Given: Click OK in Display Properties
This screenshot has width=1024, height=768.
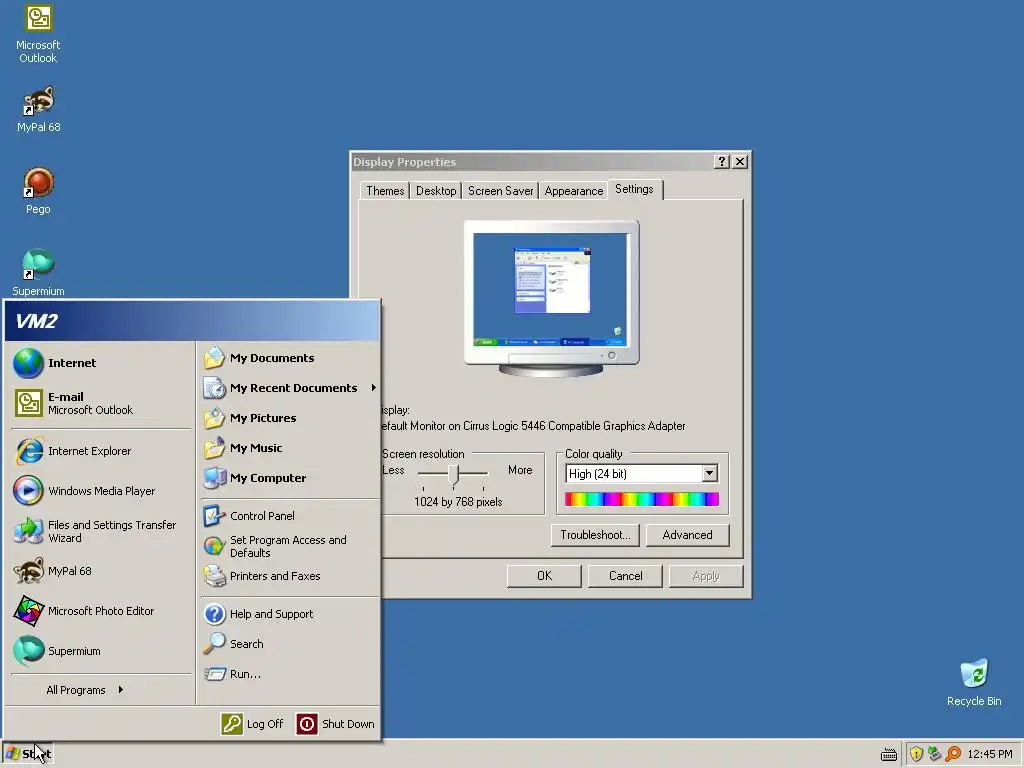Looking at the screenshot, I should (x=544, y=576).
